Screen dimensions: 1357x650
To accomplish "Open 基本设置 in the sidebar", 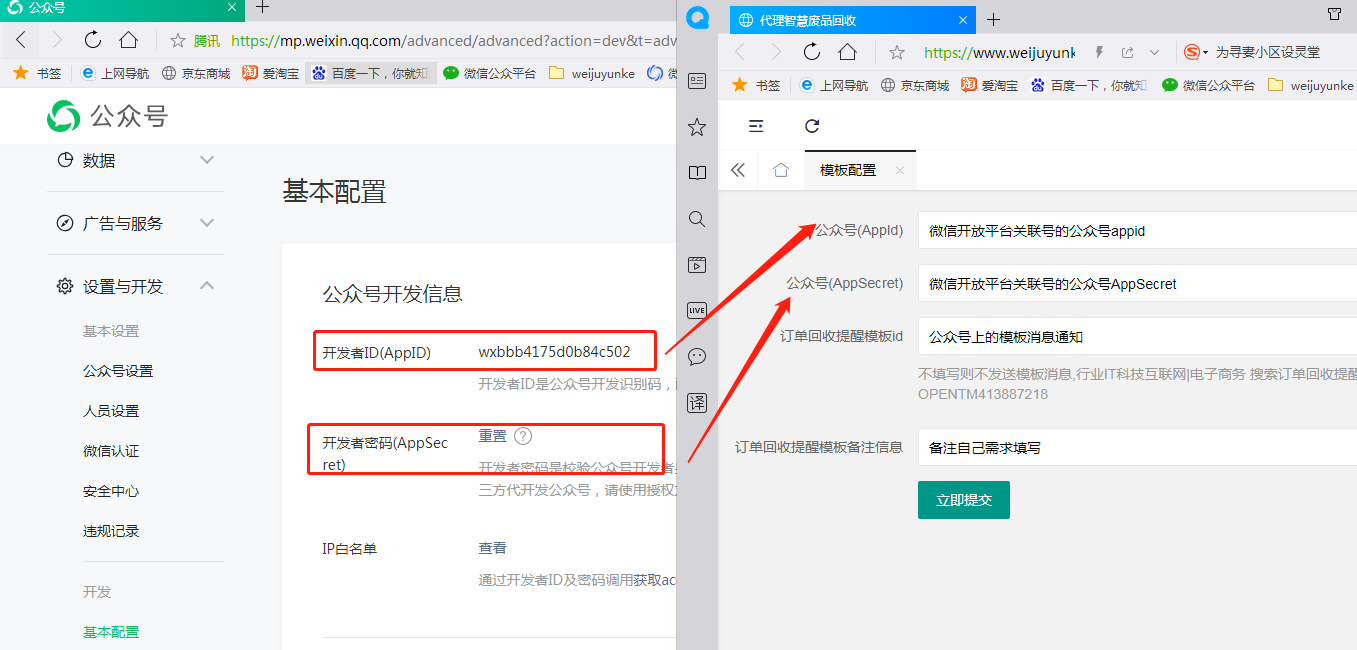I will 111,331.
